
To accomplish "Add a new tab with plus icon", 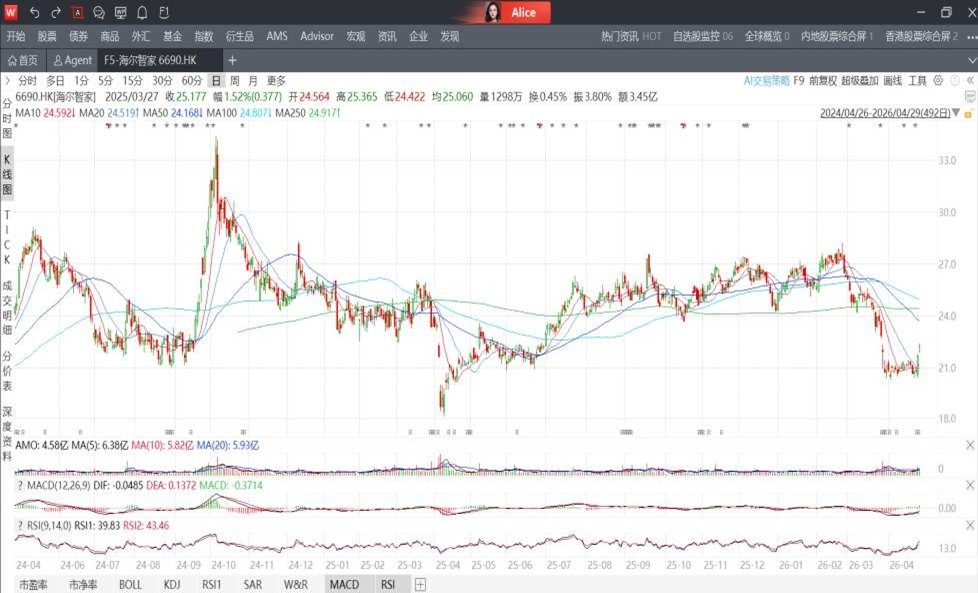I will [x=233, y=61].
